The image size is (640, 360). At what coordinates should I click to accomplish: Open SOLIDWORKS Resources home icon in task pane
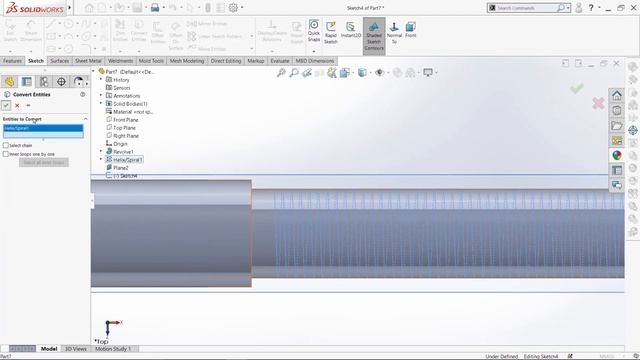(617, 96)
